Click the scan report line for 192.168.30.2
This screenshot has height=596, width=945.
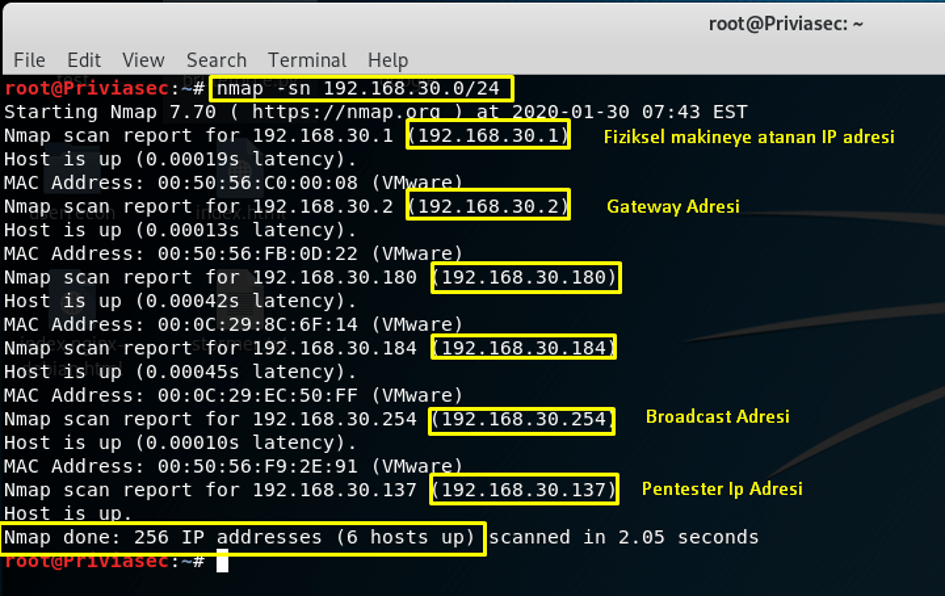click(286, 207)
